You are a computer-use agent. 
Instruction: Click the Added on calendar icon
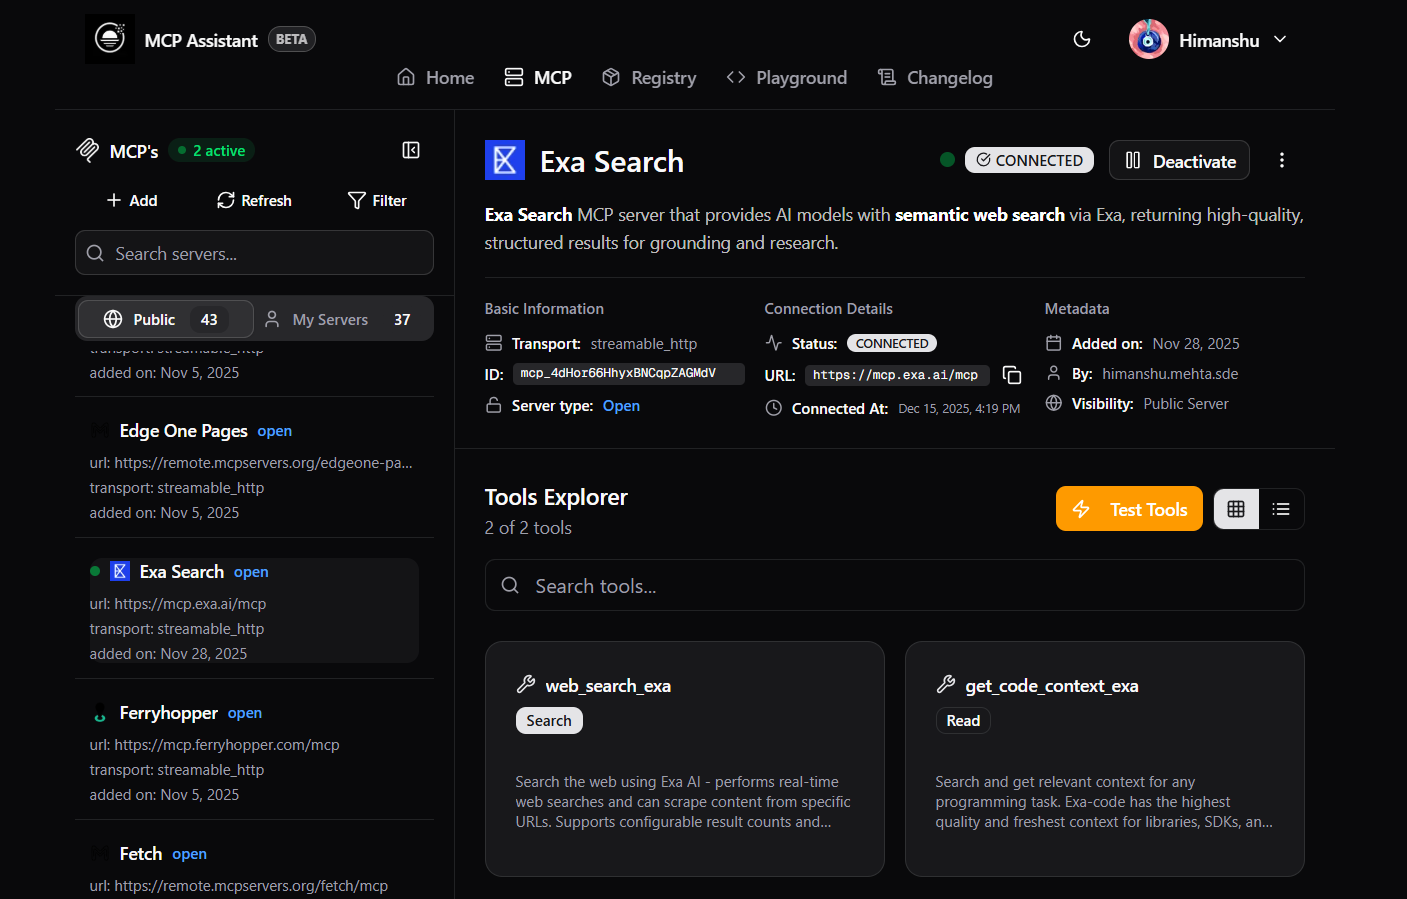pos(1054,343)
